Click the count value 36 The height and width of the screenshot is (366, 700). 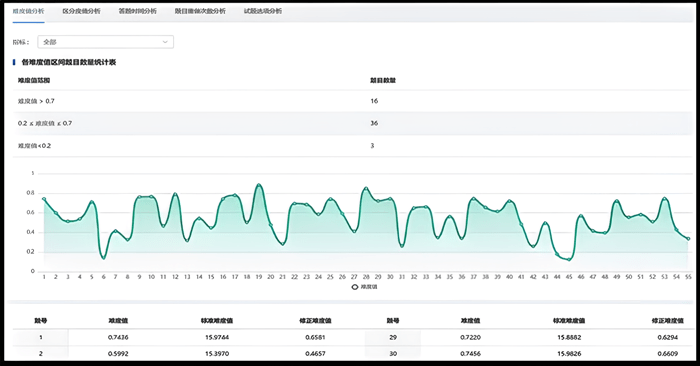(x=374, y=123)
